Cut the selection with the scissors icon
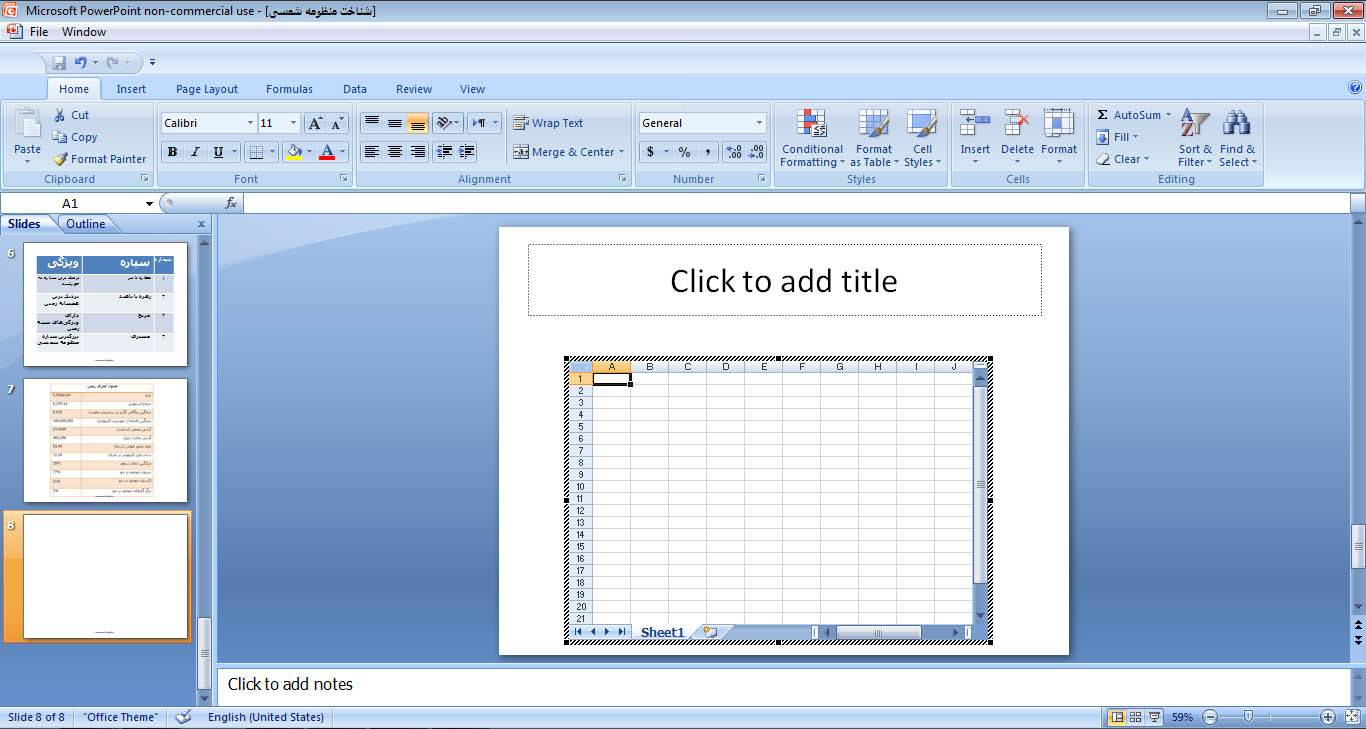Screen dimensions: 1366x729 click(x=59, y=115)
